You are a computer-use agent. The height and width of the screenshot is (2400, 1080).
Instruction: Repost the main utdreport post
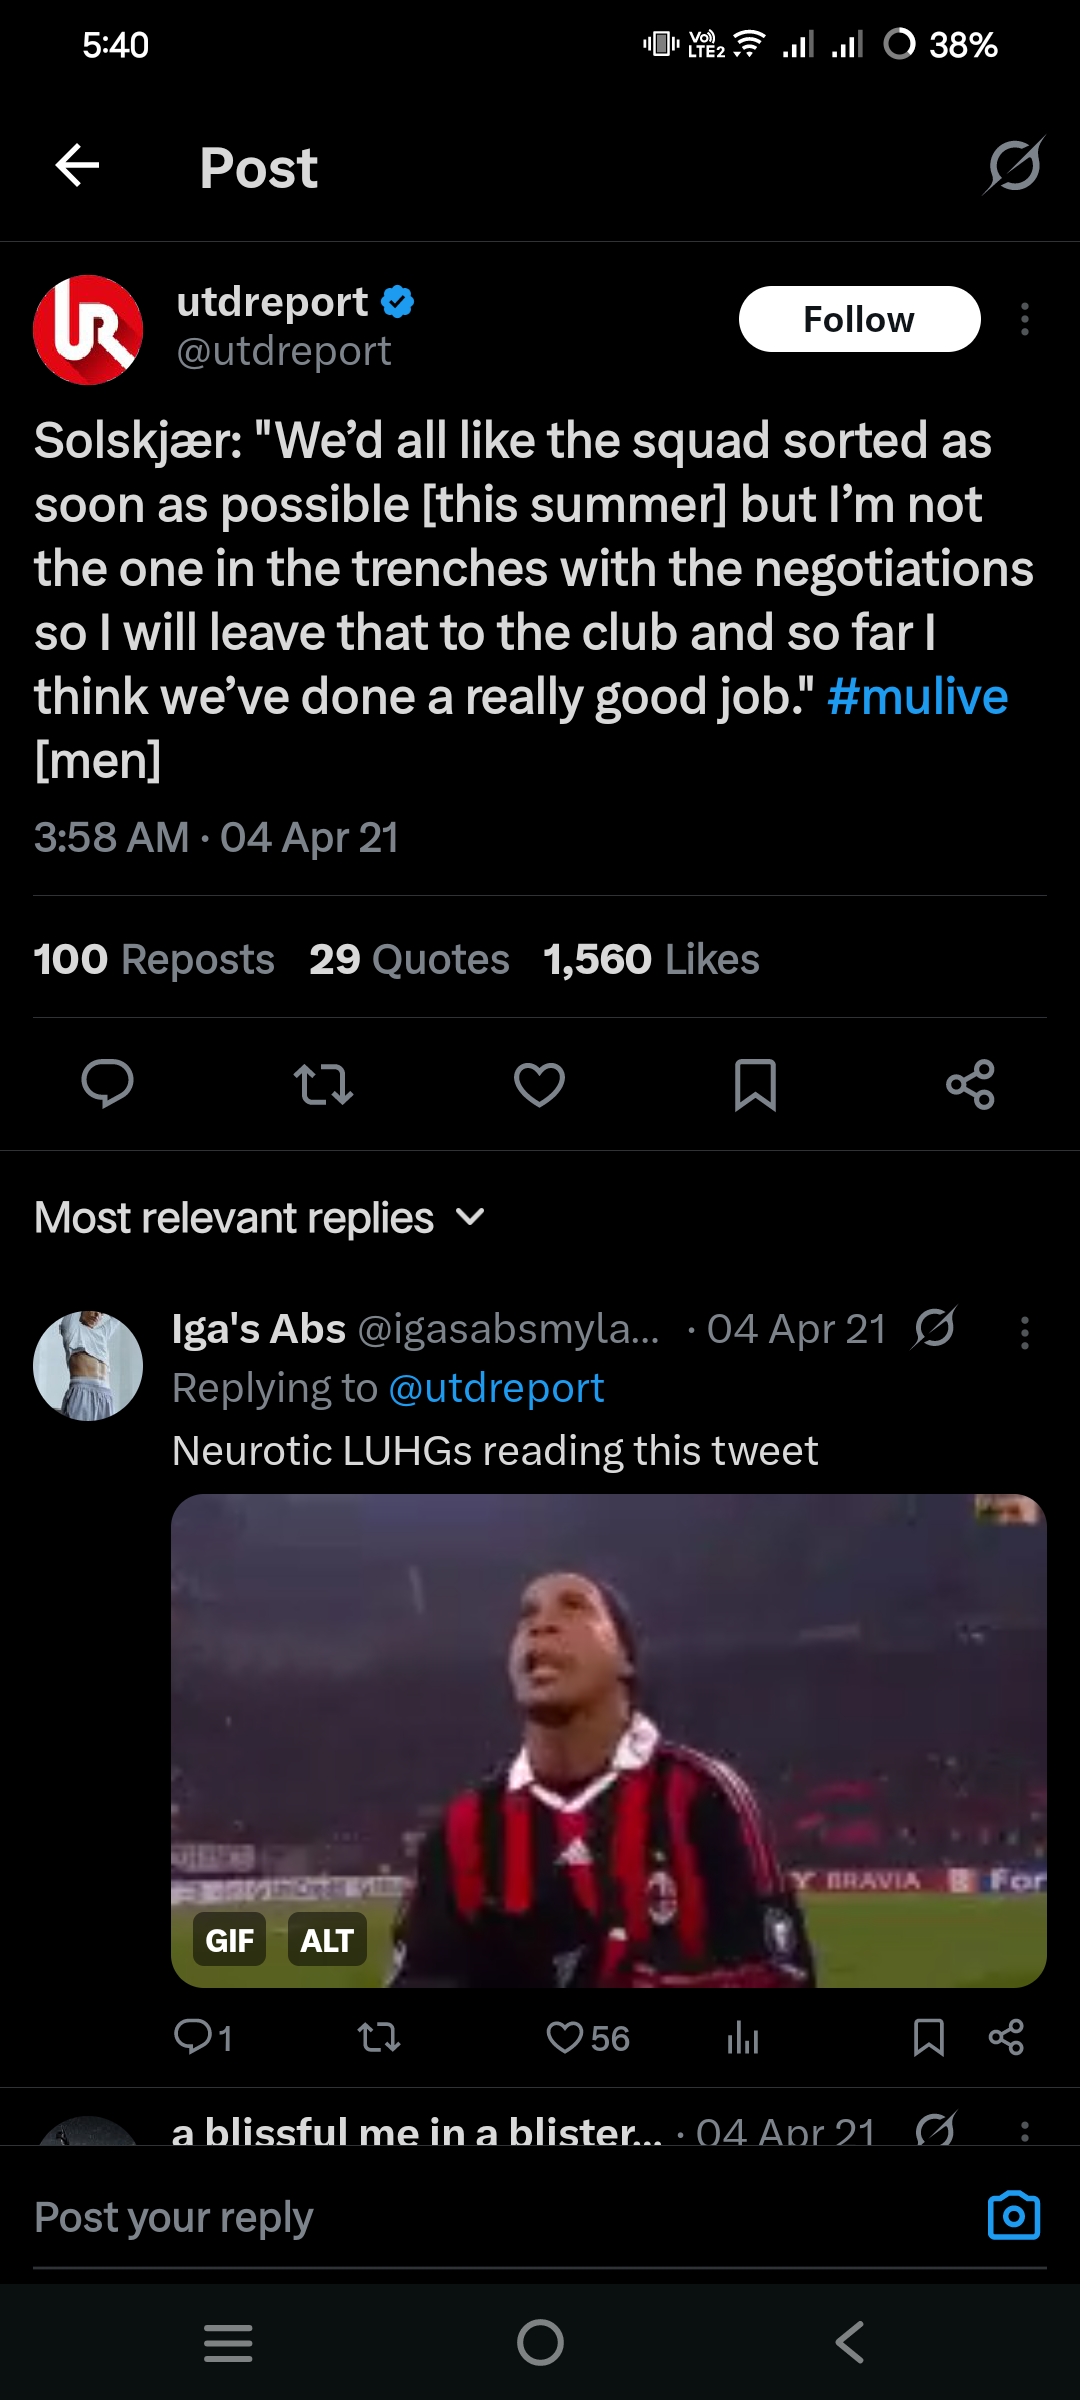coord(323,1084)
